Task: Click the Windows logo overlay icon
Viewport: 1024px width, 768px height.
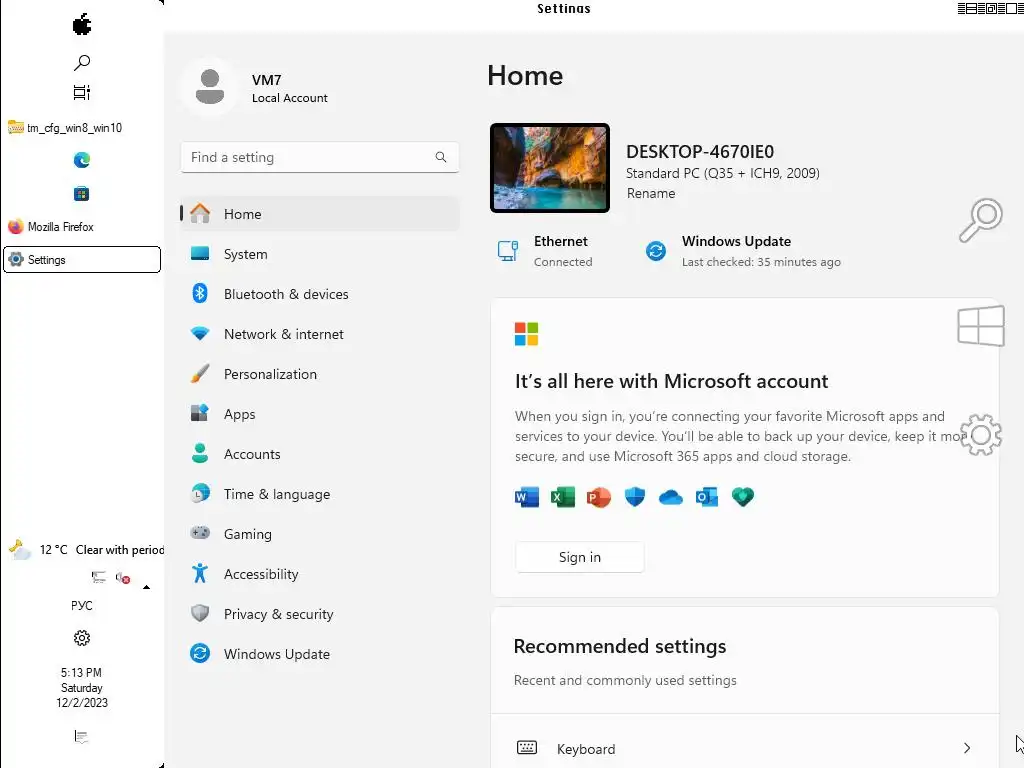Action: pyautogui.click(x=981, y=325)
